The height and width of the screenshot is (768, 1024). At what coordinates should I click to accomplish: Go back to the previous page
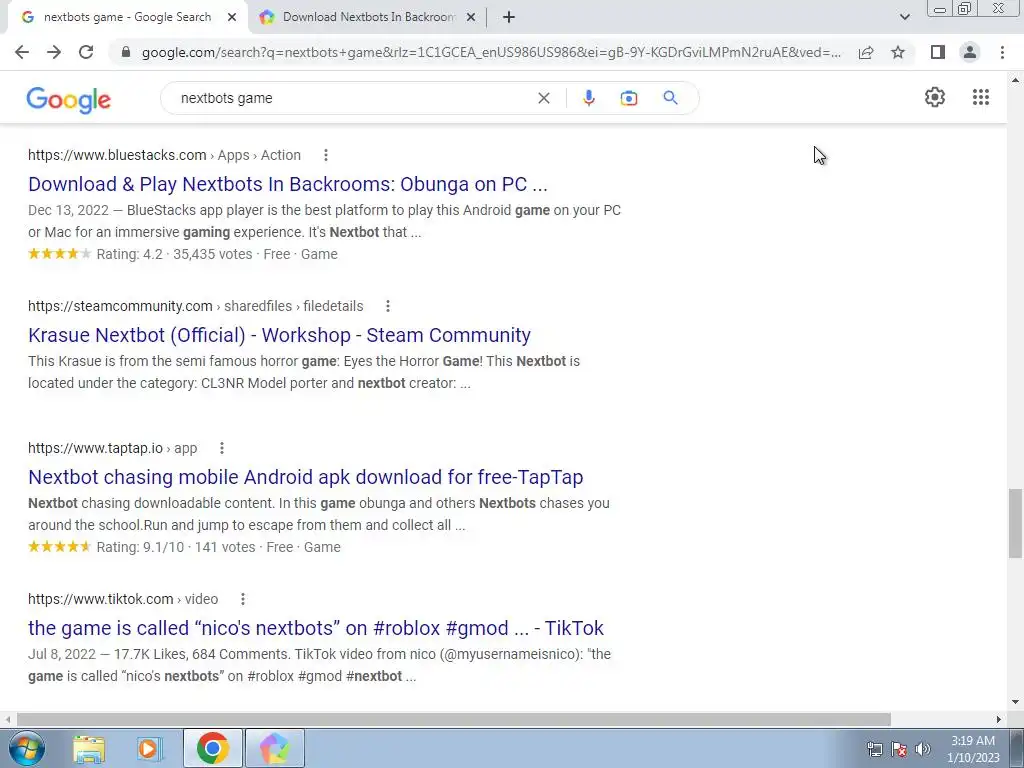22,52
